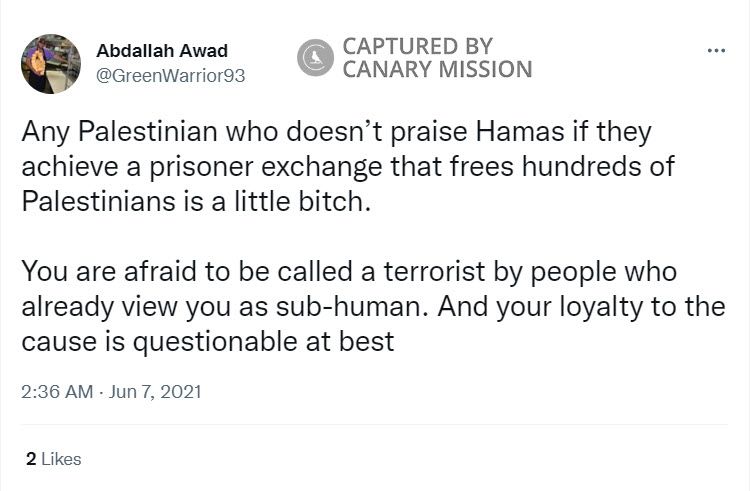
Task: Open the Abdallah Awad display name
Action: pyautogui.click(x=162, y=51)
